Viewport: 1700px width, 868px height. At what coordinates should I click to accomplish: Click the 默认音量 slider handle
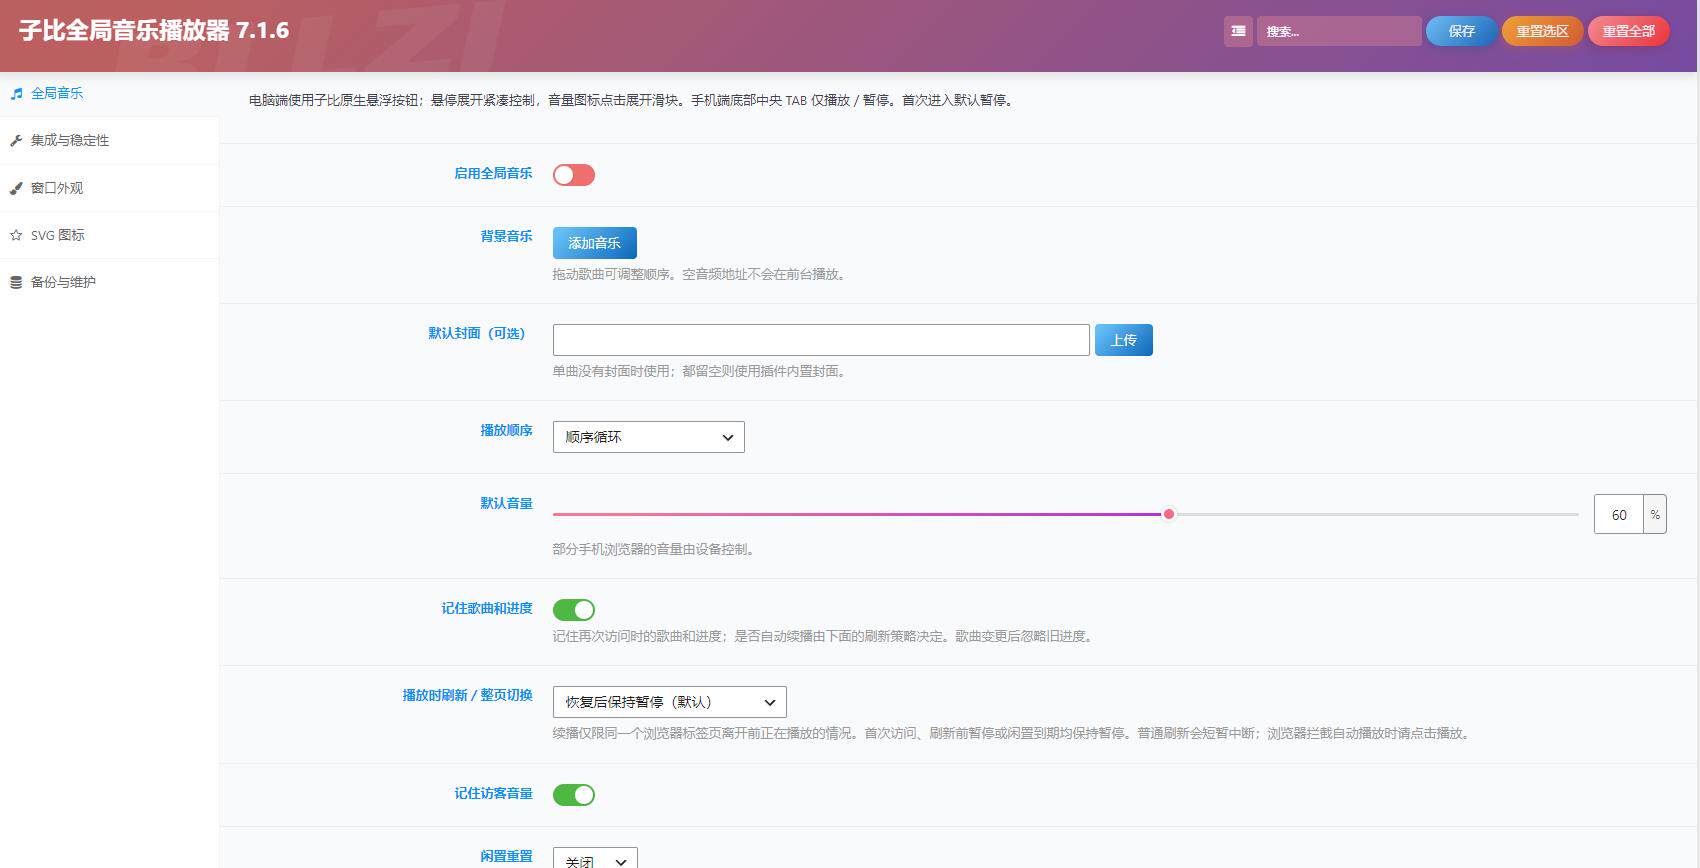point(1168,514)
